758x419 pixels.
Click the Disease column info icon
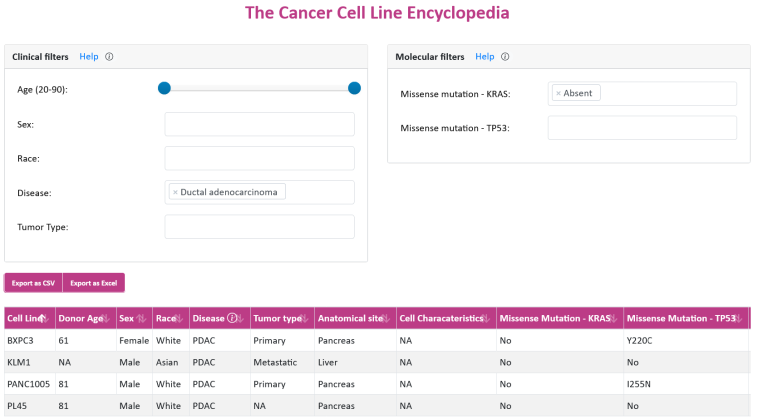(231, 319)
